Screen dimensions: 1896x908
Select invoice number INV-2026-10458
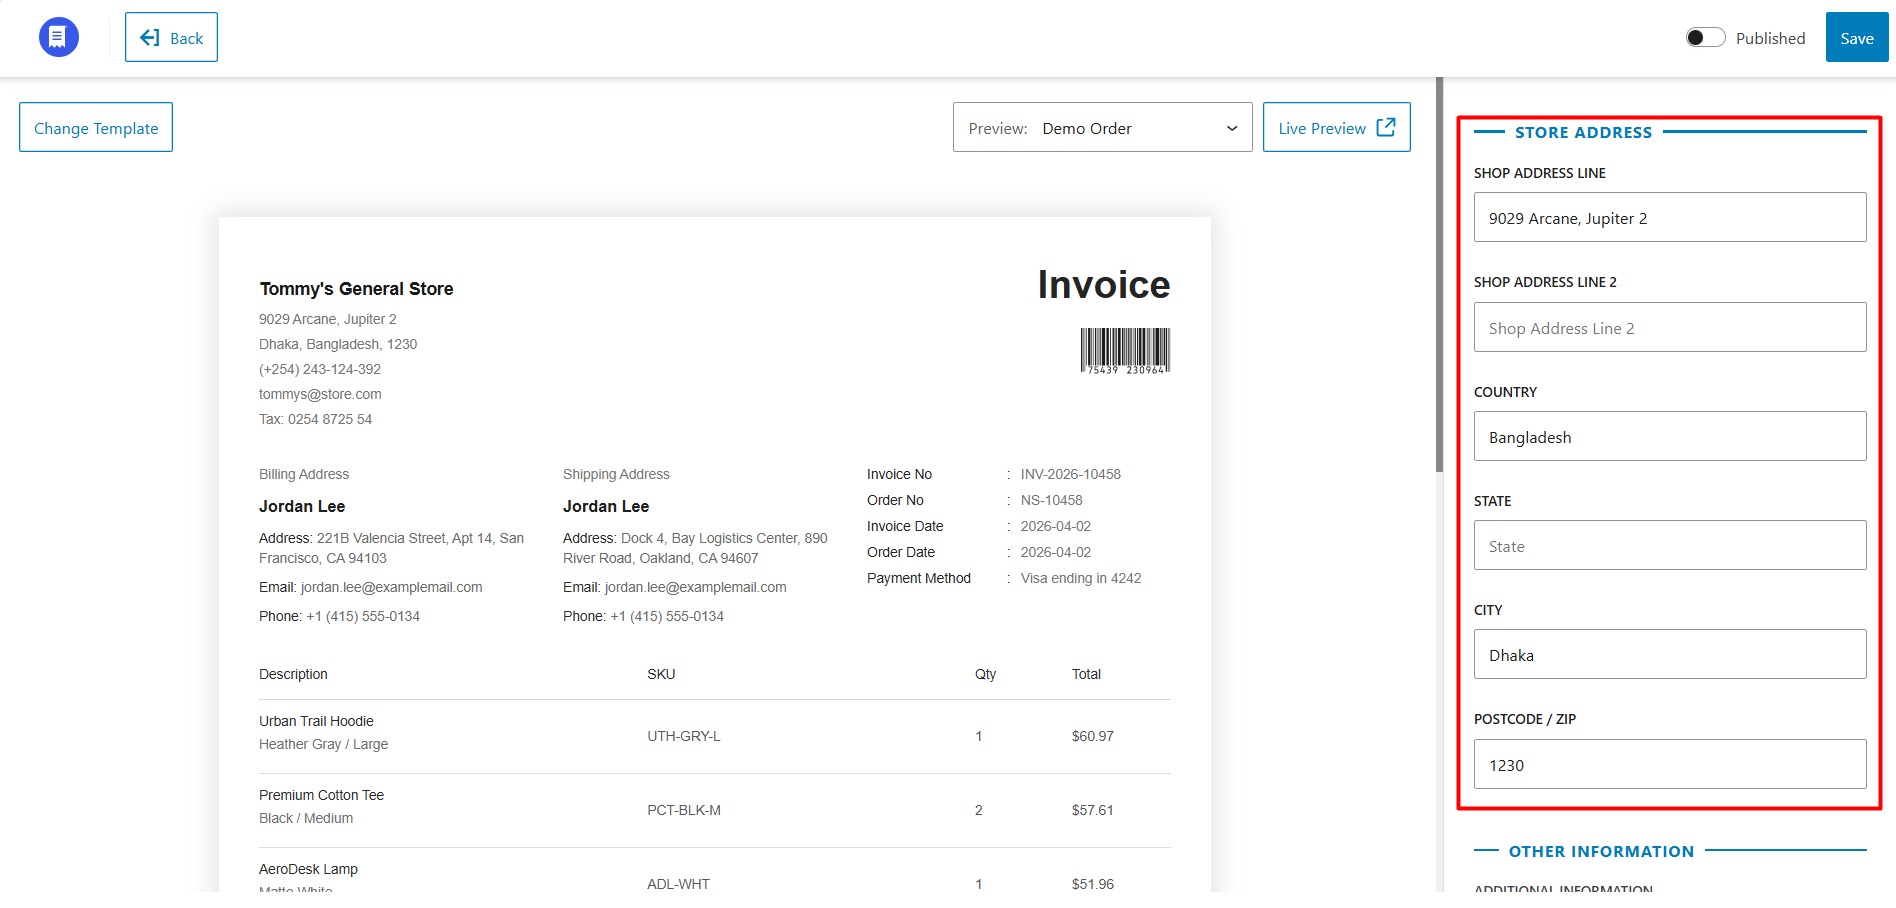1070,474
